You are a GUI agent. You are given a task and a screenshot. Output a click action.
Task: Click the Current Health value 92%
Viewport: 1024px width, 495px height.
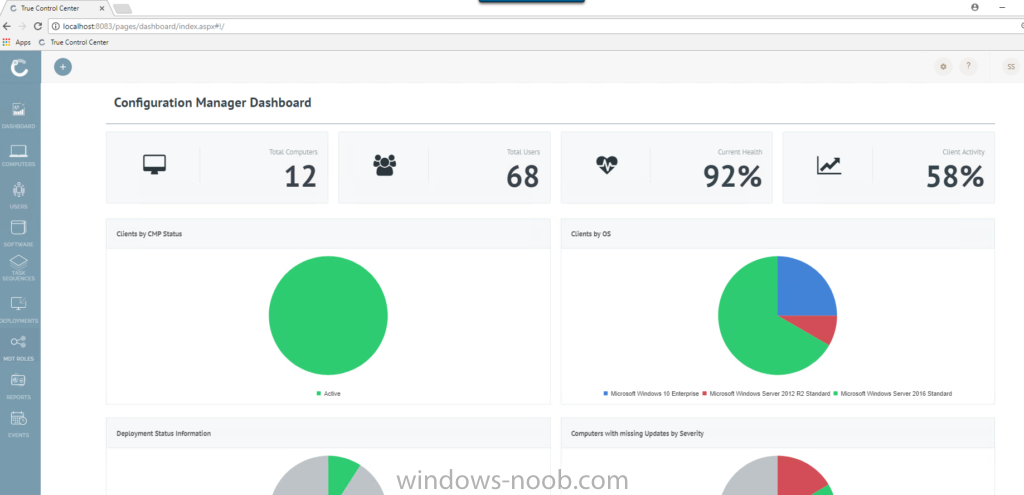click(x=733, y=177)
